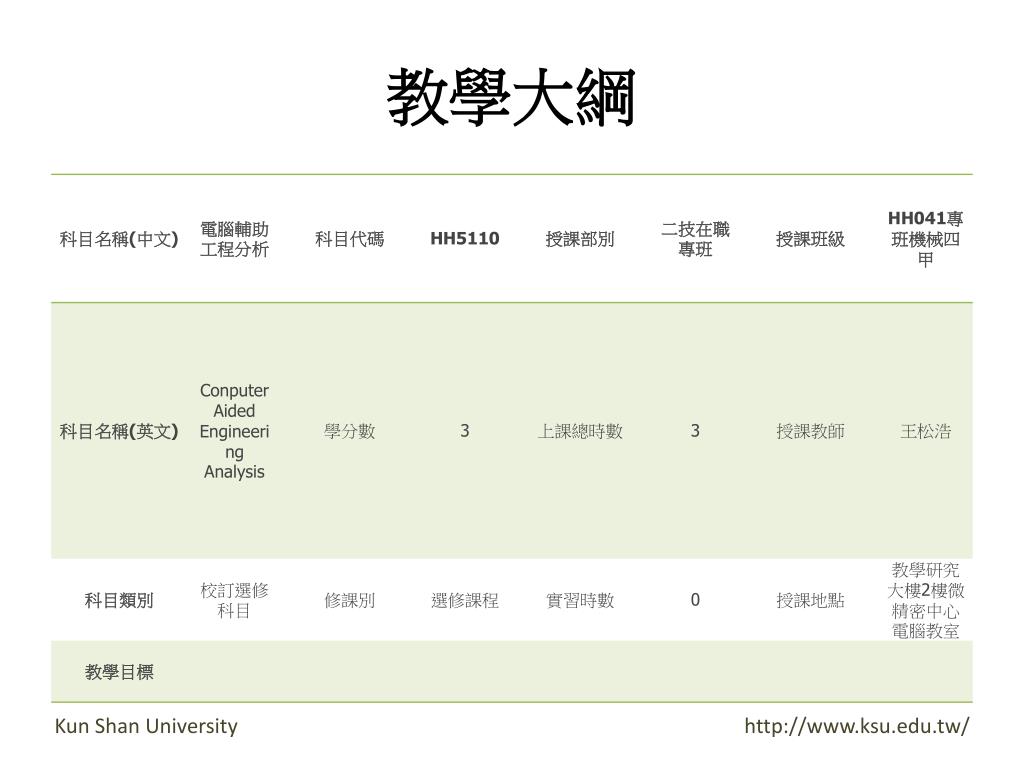
Task: Click the value 0 beside 實習時數
Action: [695, 600]
